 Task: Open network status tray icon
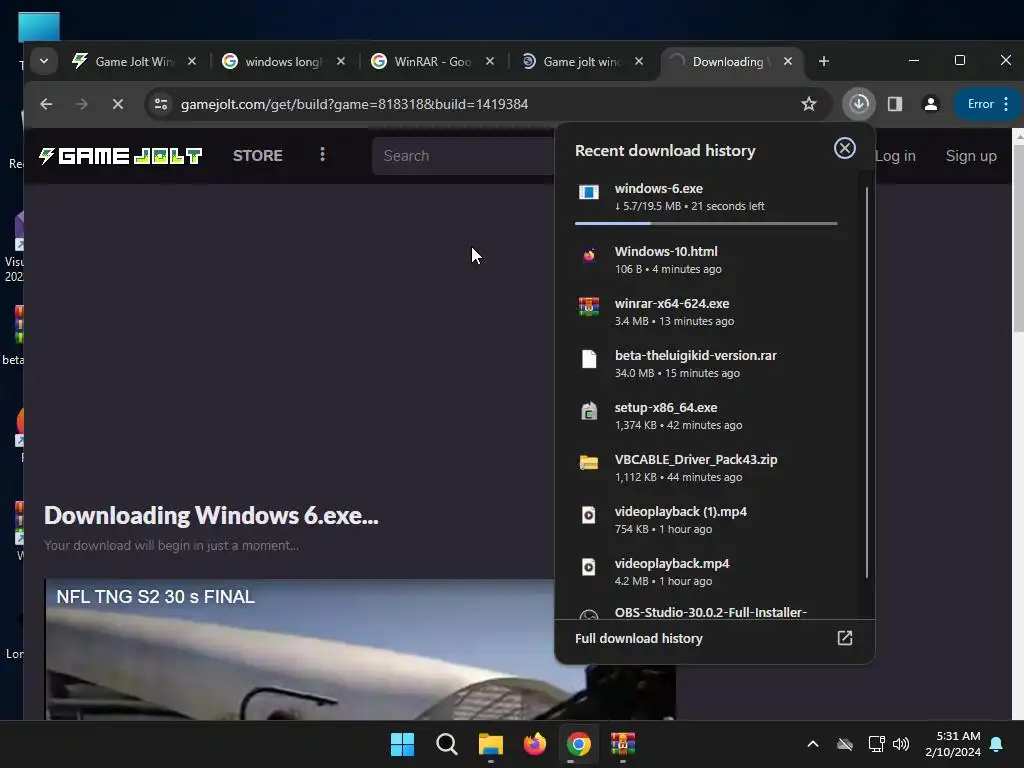(x=876, y=744)
